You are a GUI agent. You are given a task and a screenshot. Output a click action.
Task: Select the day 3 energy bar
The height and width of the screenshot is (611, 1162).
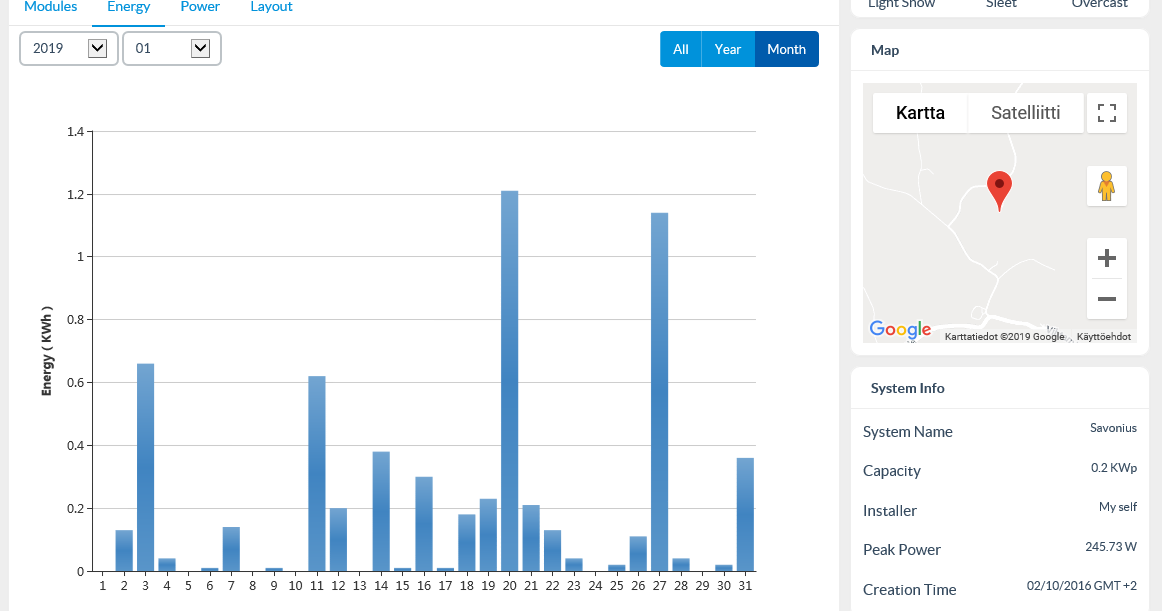tap(145, 467)
